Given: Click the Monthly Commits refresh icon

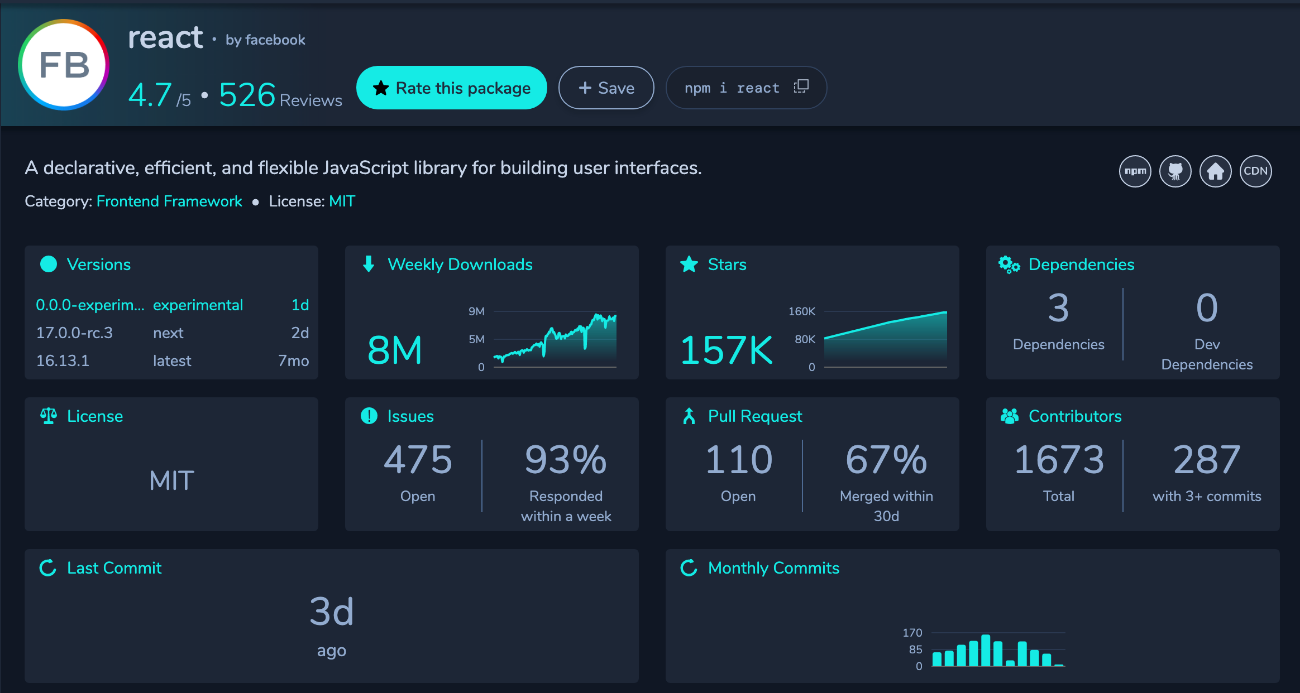Looking at the screenshot, I should point(688,568).
